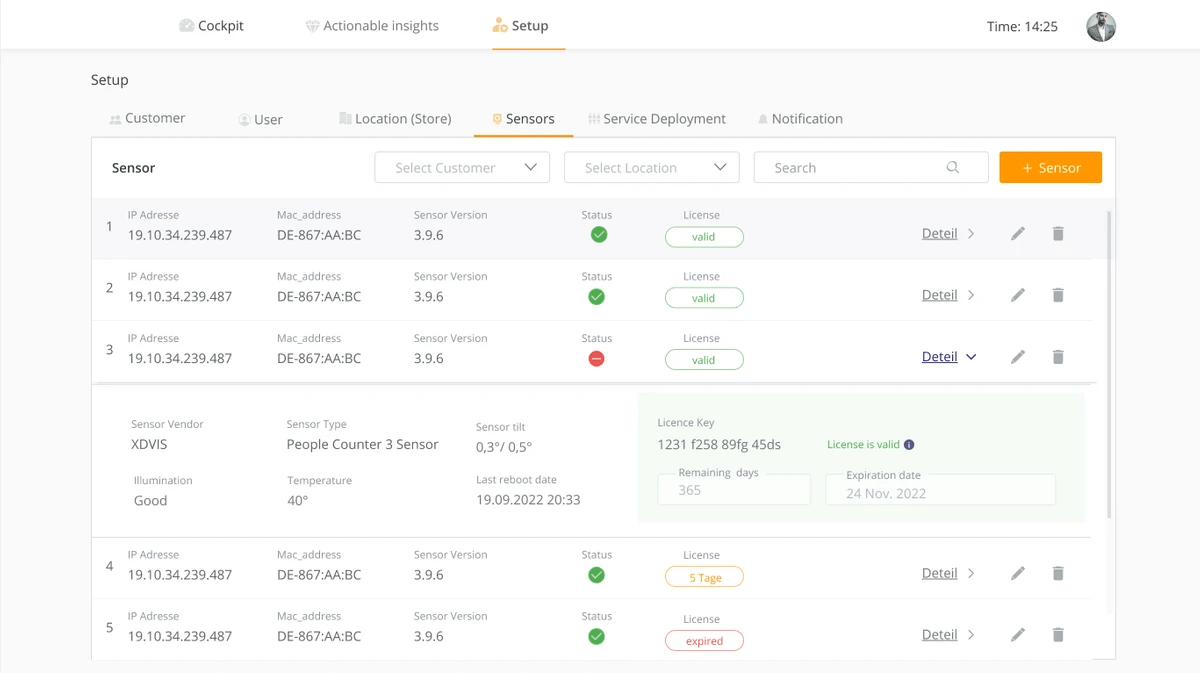Open the Select Location dropdown
Viewport: 1200px width, 673px height.
(x=652, y=168)
